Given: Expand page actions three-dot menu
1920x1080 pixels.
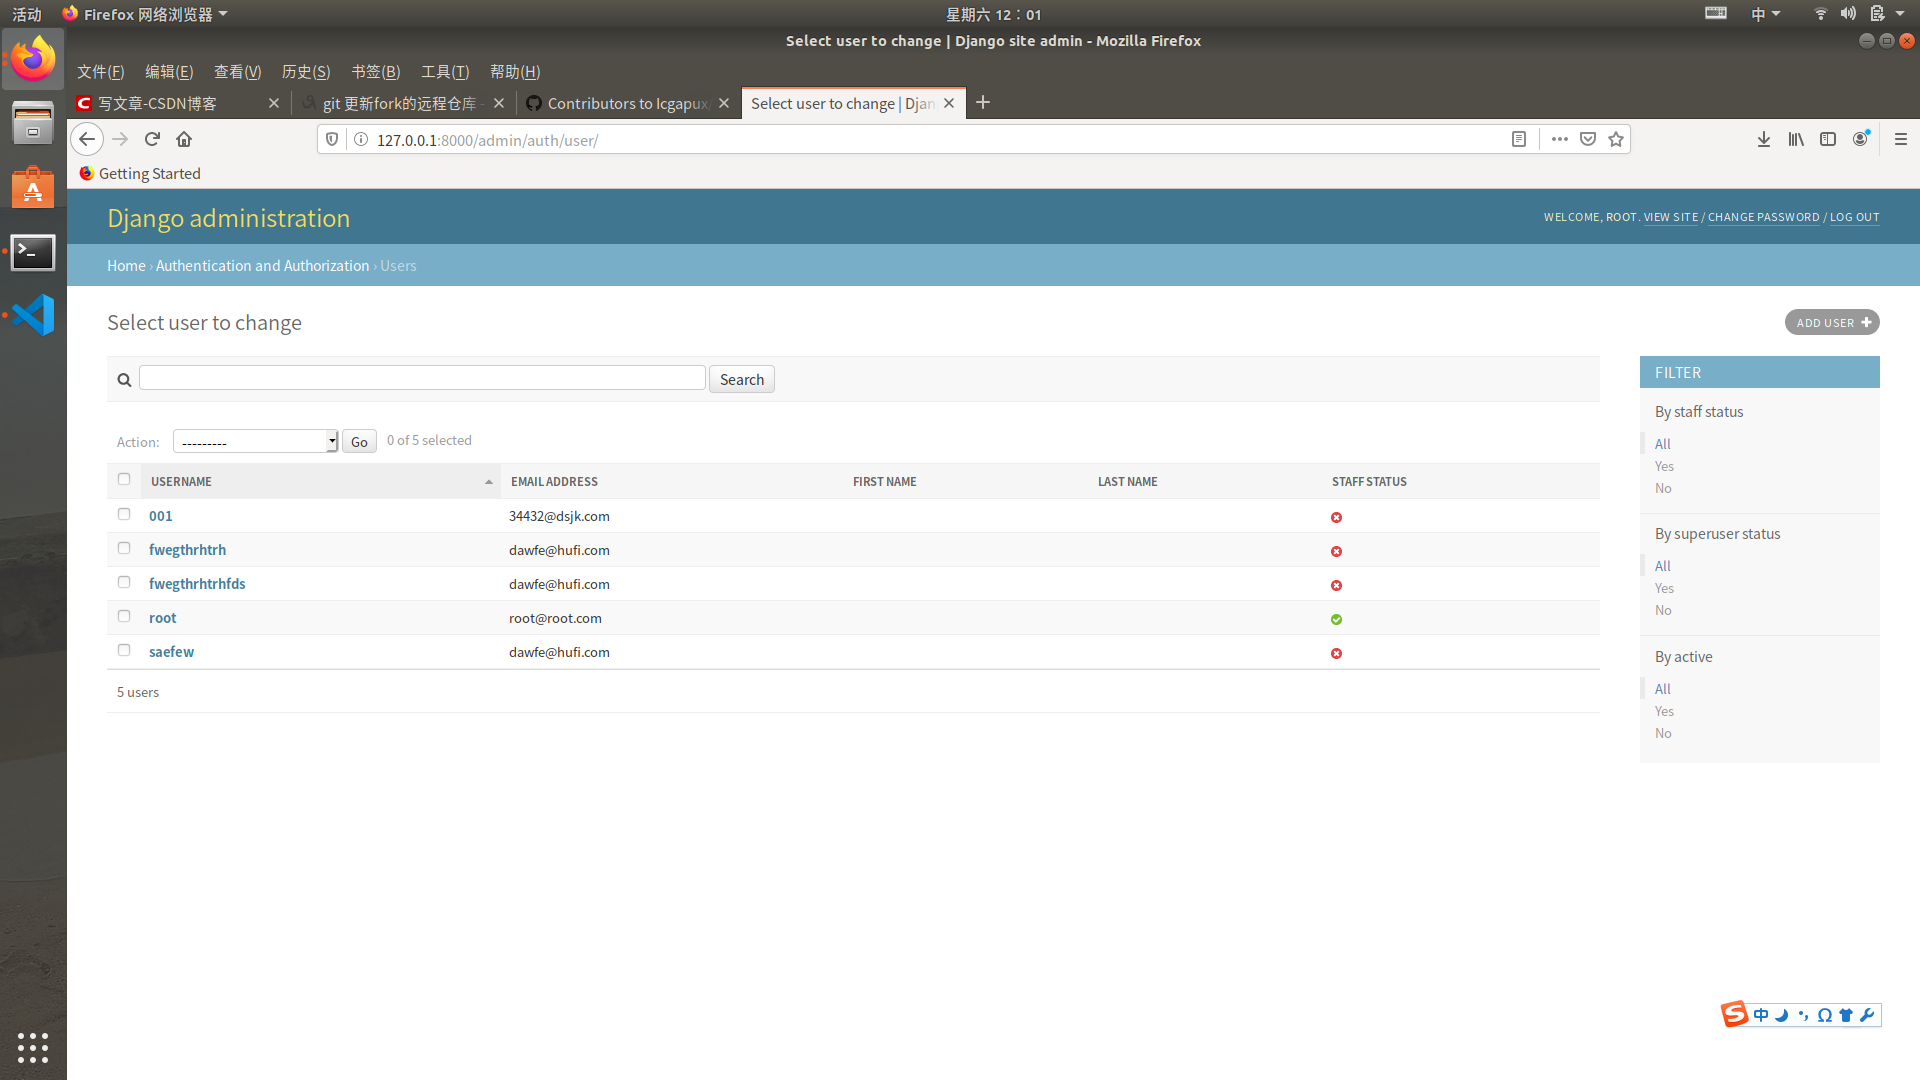Looking at the screenshot, I should click(x=1559, y=139).
